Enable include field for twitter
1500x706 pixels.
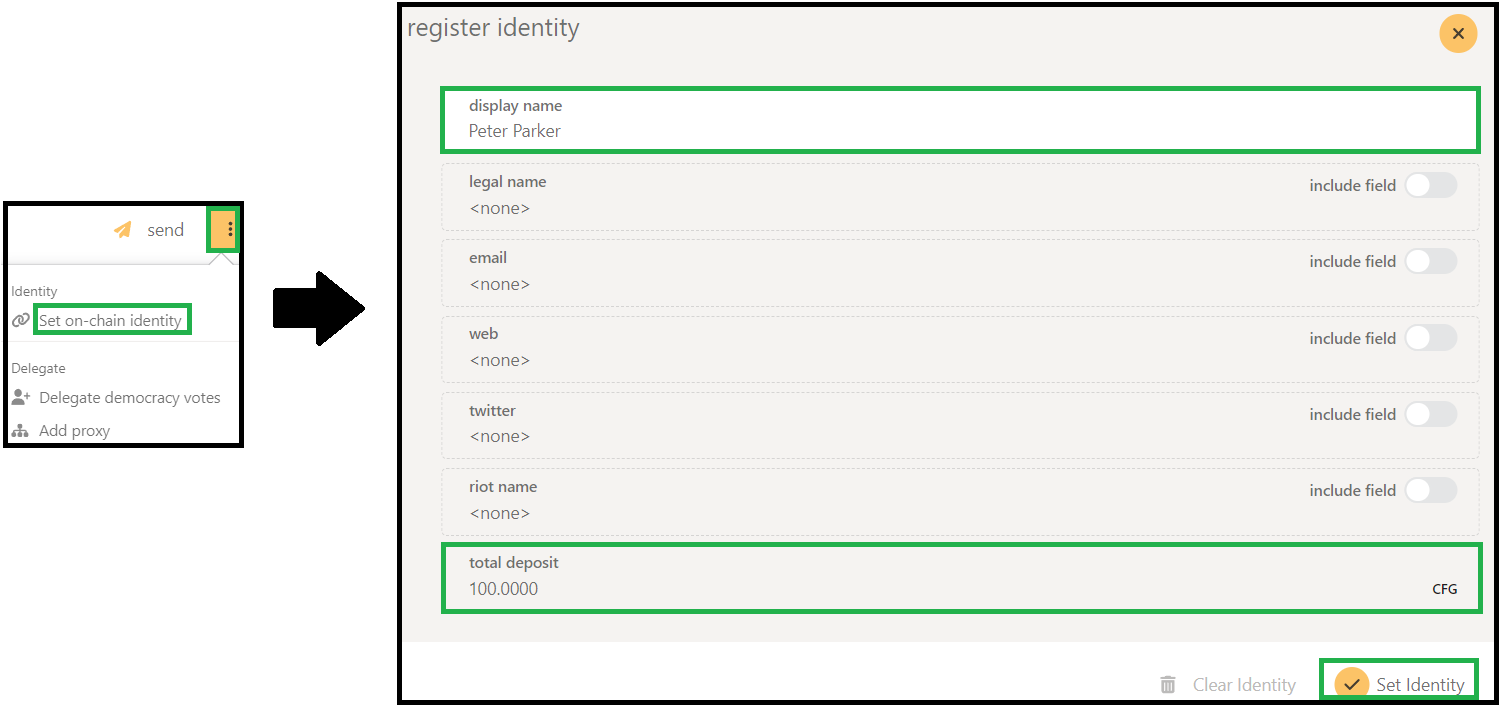[1430, 414]
